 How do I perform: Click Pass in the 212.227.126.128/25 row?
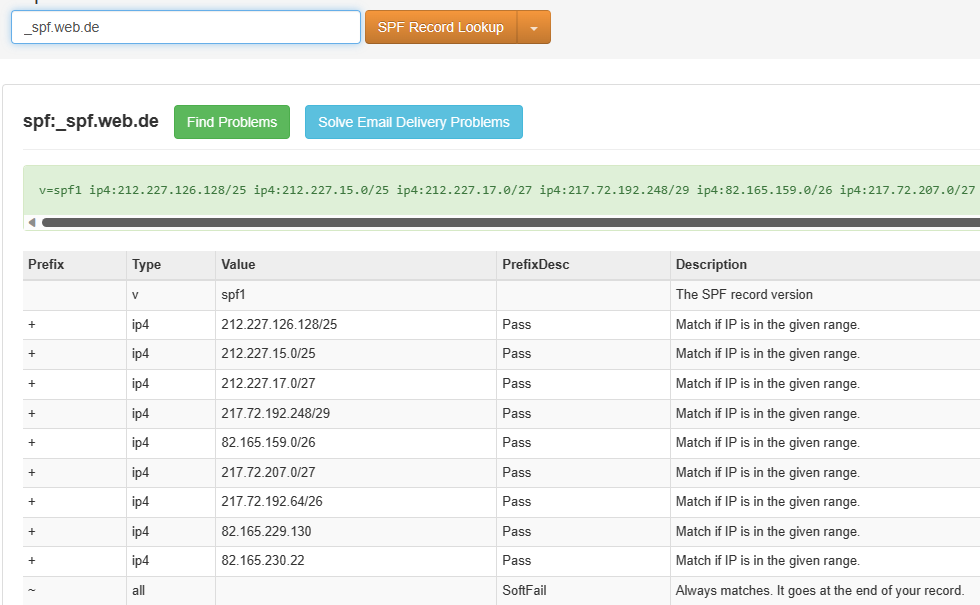coord(517,324)
